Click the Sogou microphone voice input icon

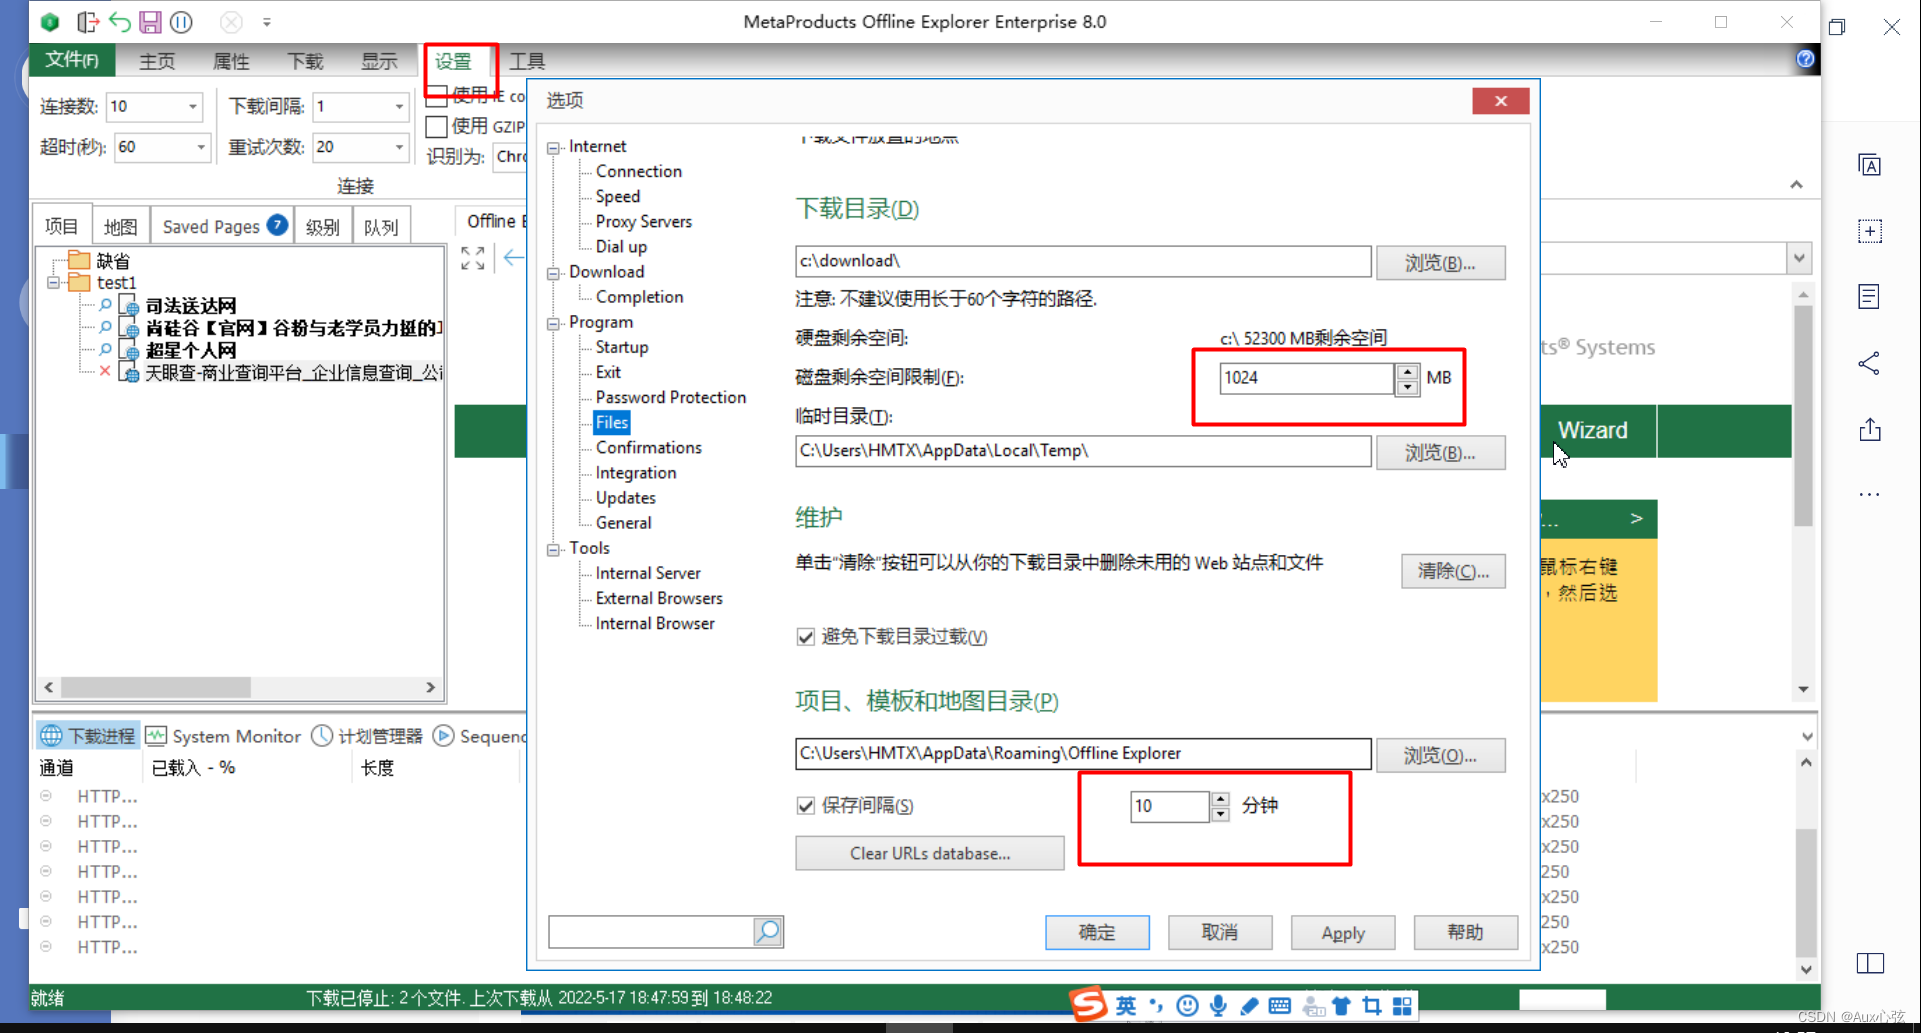pos(1218,1006)
